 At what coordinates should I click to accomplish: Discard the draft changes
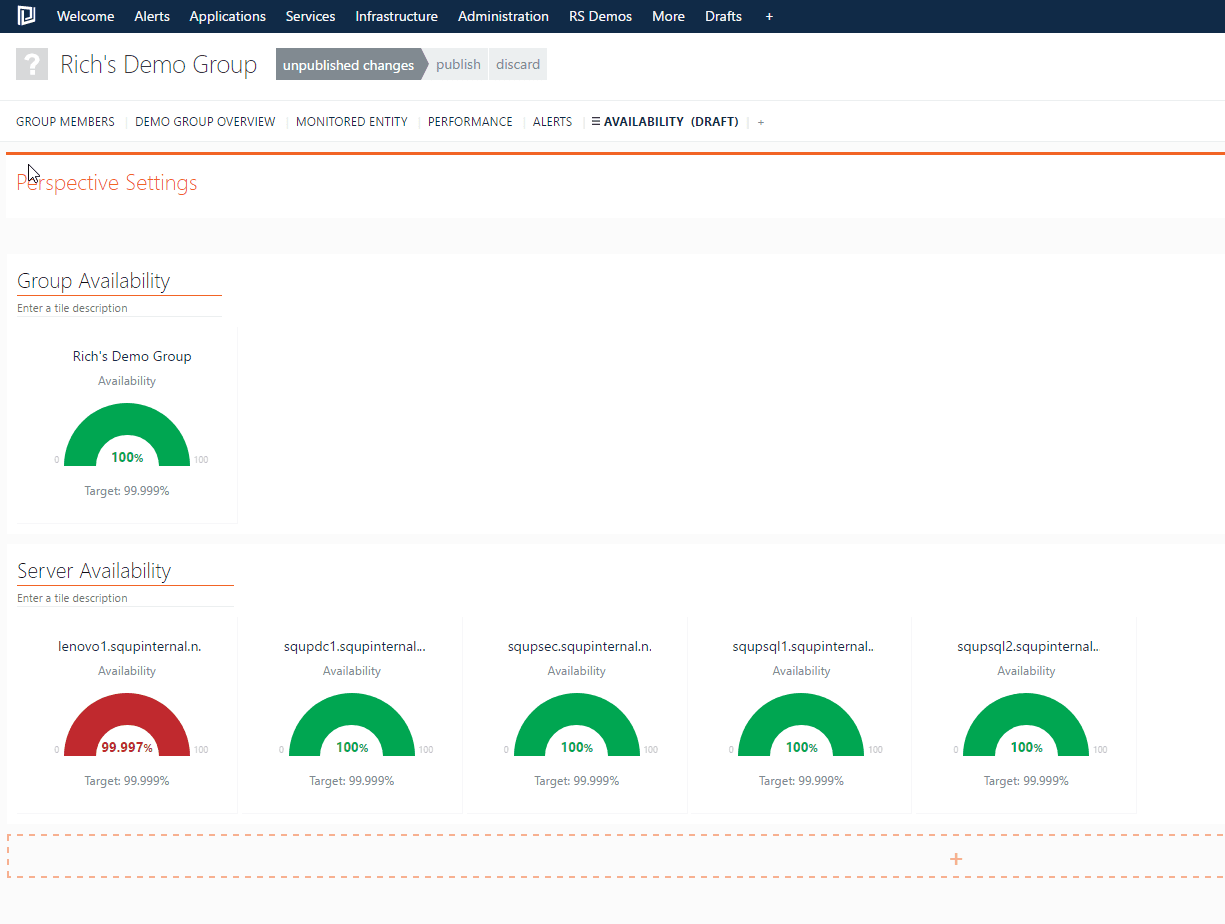518,64
